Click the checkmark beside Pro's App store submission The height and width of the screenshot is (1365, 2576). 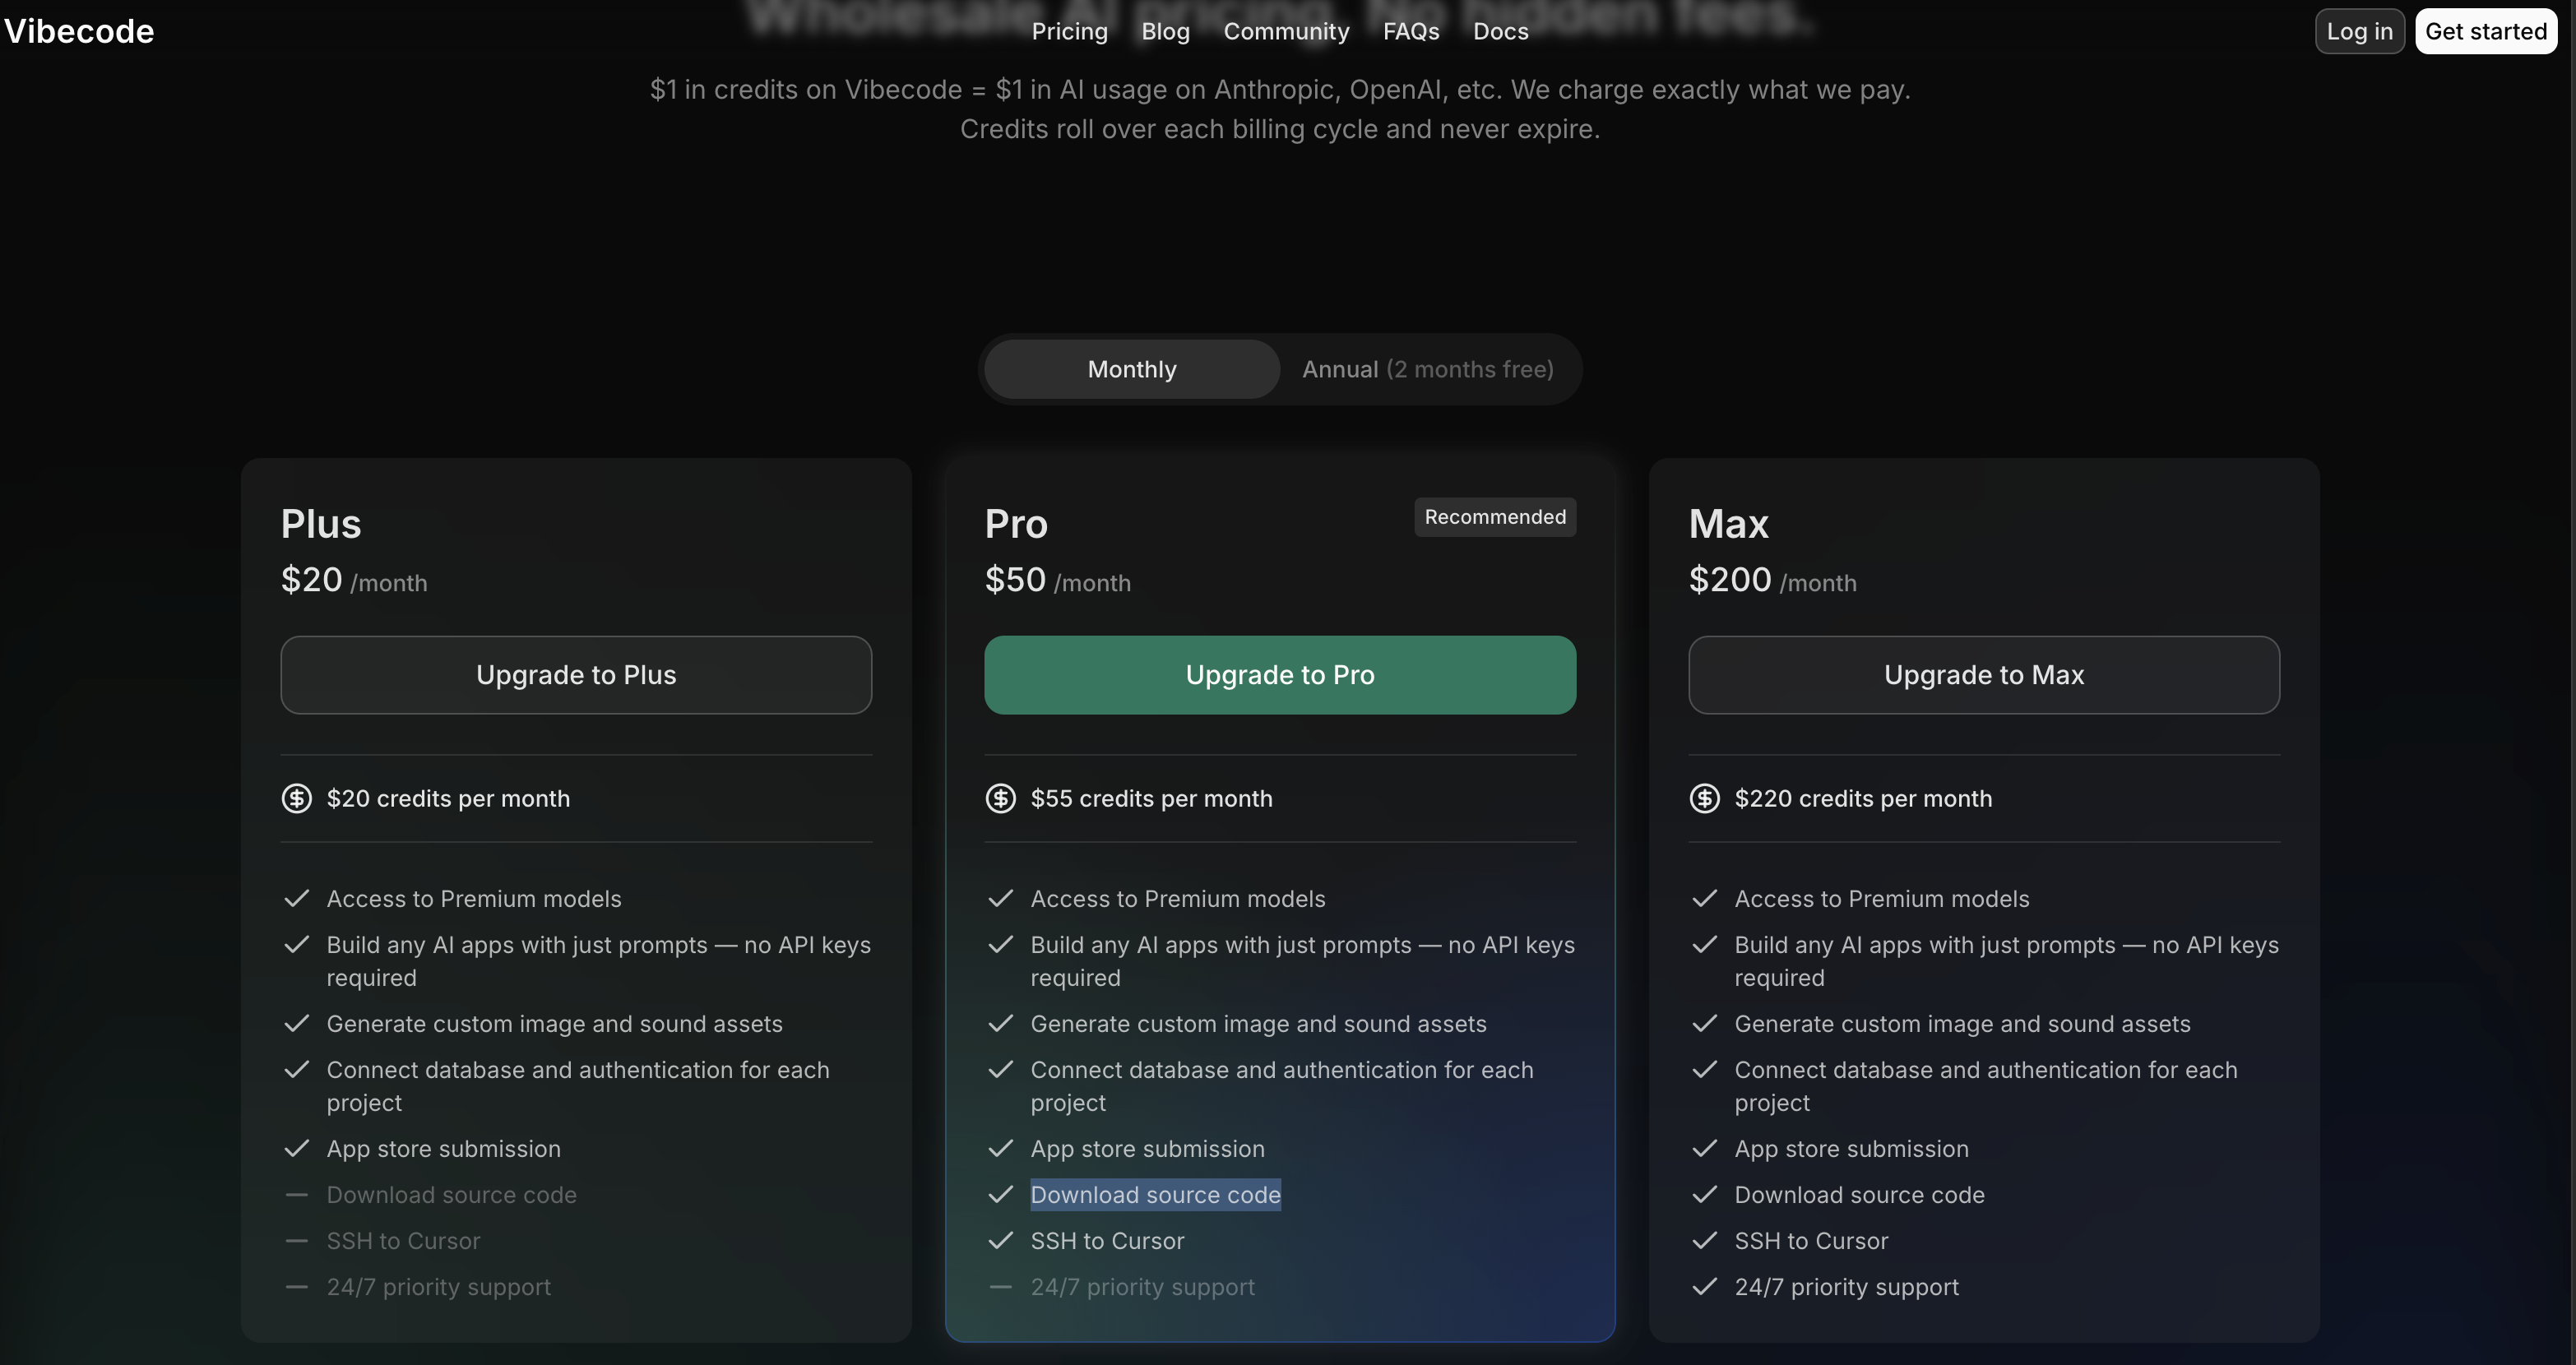point(1001,1148)
